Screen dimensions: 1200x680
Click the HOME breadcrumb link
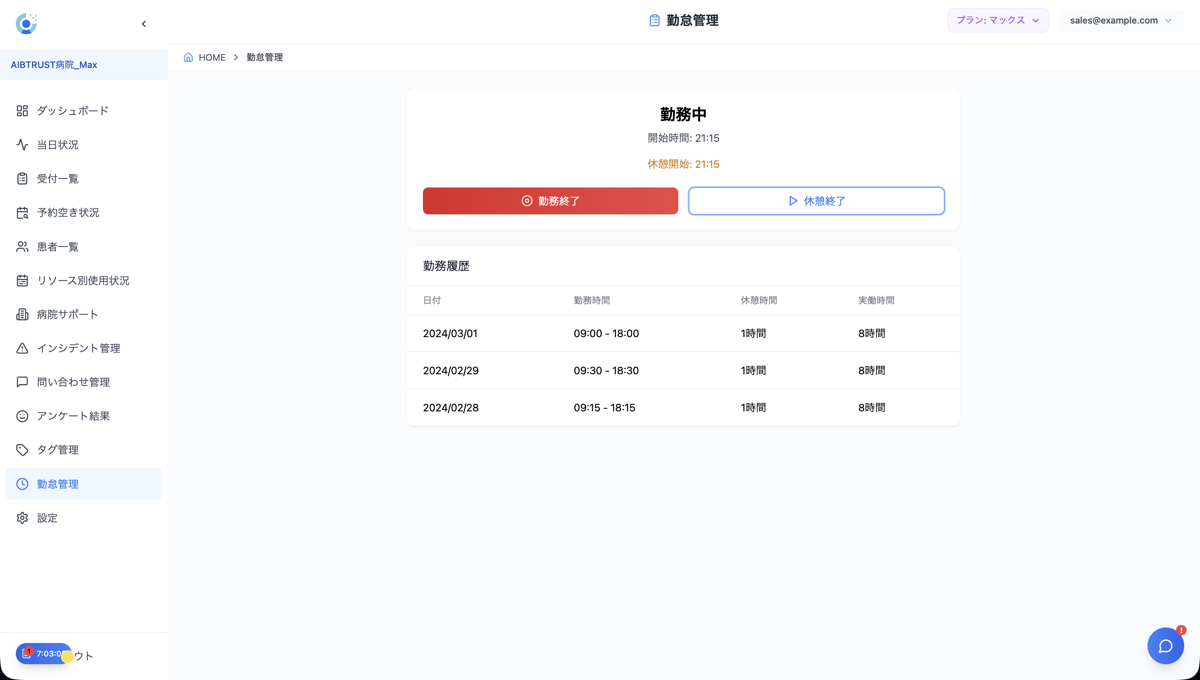[x=212, y=58]
